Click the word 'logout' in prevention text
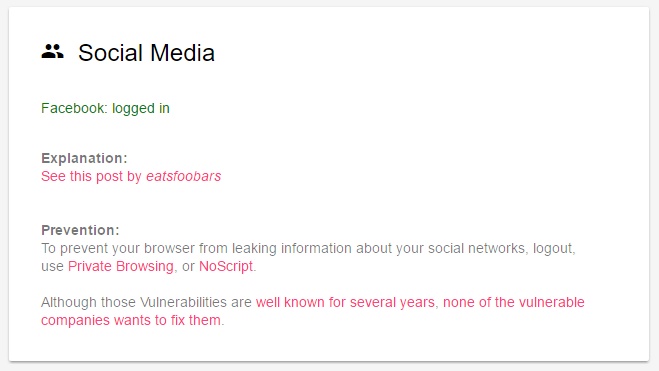 553,248
